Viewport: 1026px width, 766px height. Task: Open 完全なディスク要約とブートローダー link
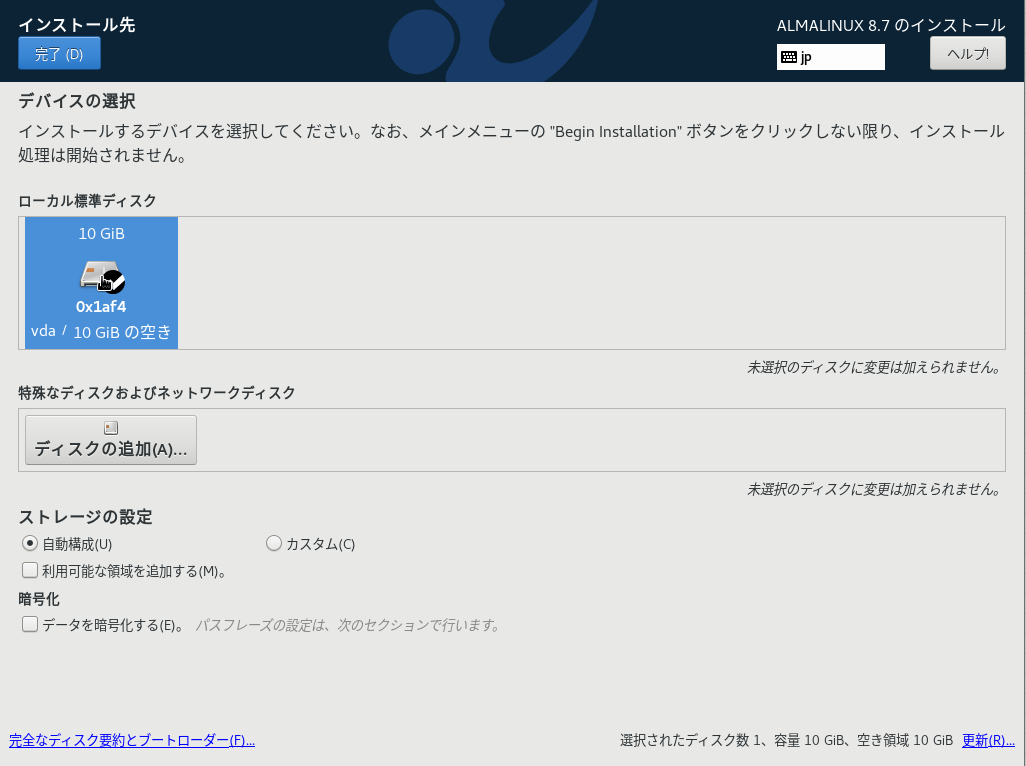point(131,740)
